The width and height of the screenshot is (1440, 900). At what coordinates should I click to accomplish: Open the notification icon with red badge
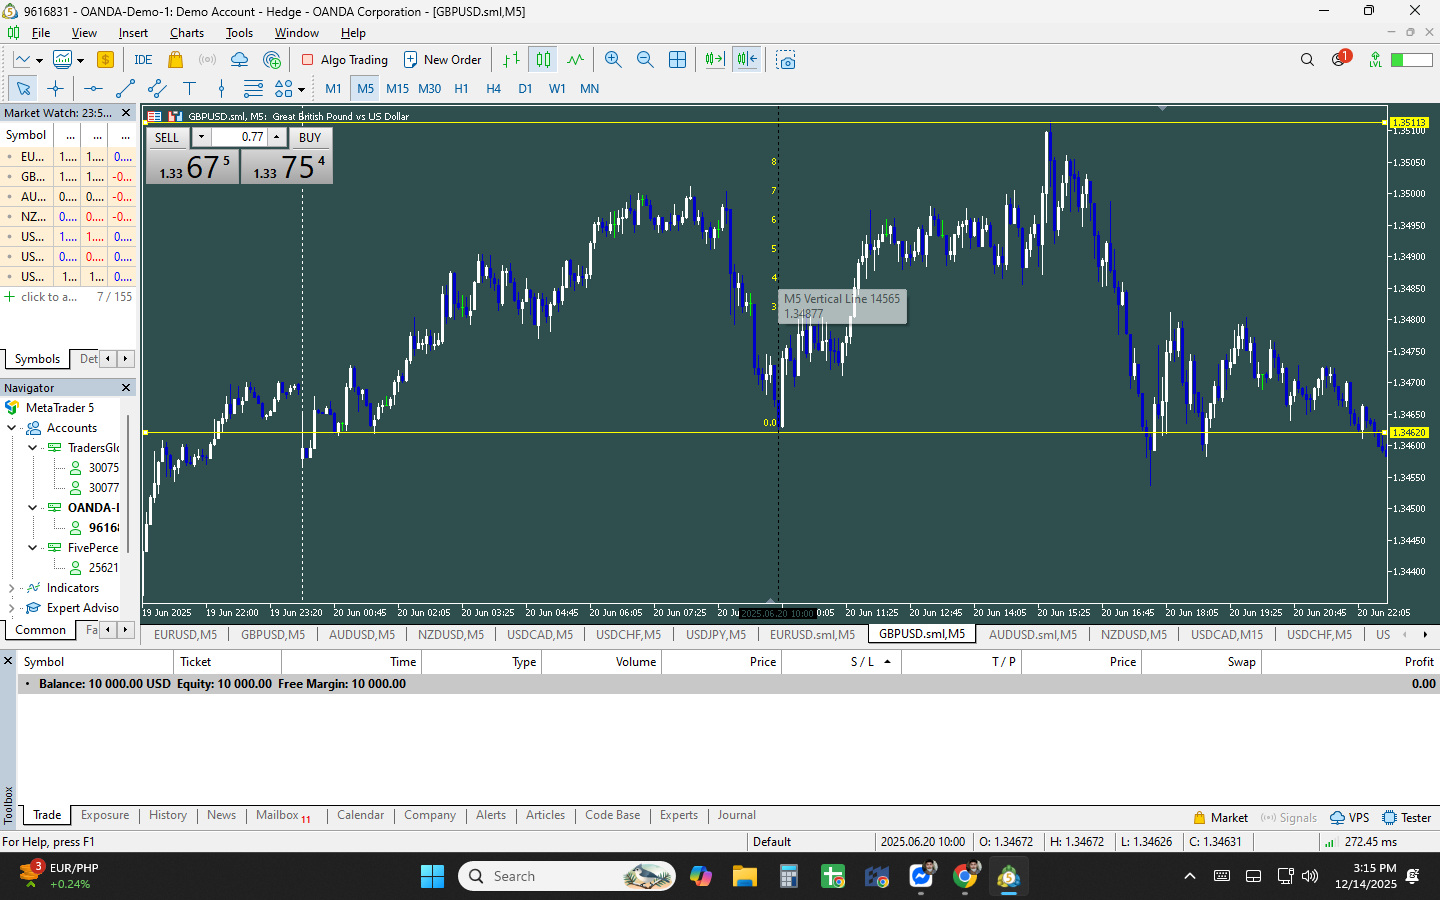(1340, 59)
